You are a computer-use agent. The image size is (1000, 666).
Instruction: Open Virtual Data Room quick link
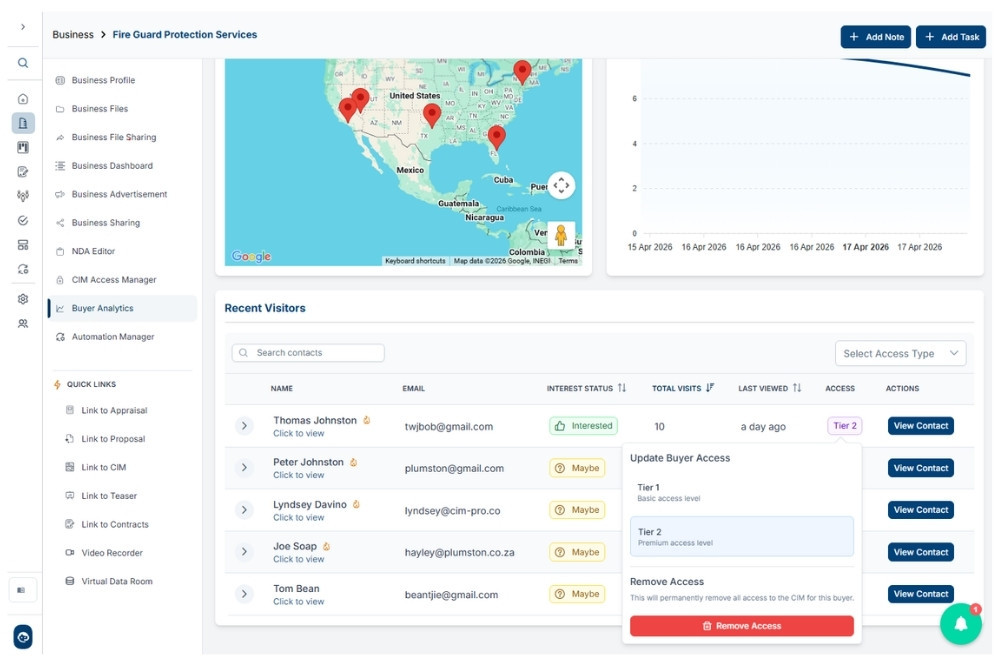(x=117, y=581)
